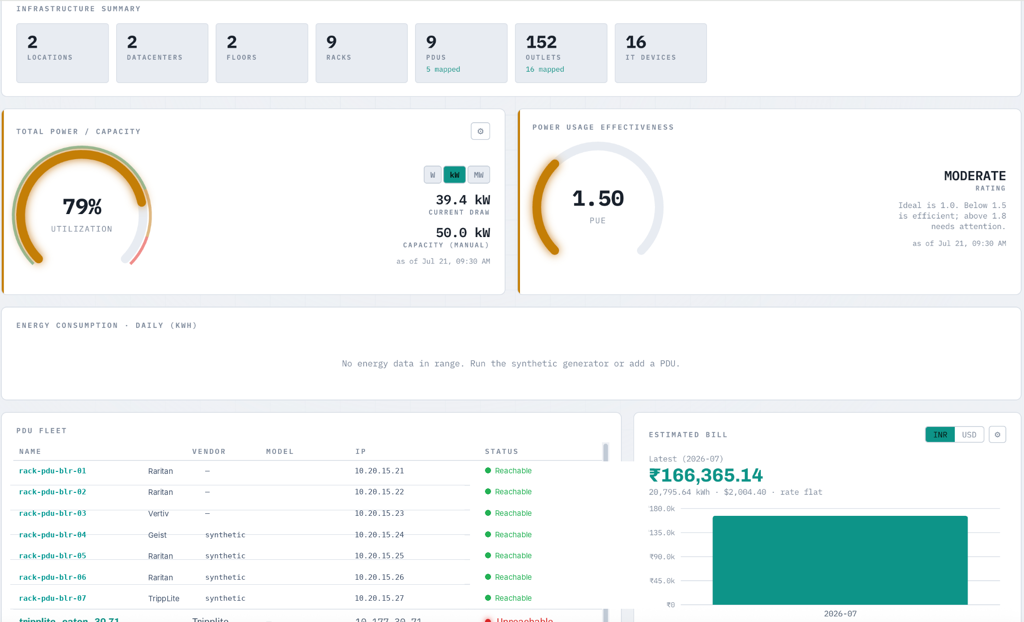Click Reachable status for rack-pdu-blr-05

coord(508,555)
